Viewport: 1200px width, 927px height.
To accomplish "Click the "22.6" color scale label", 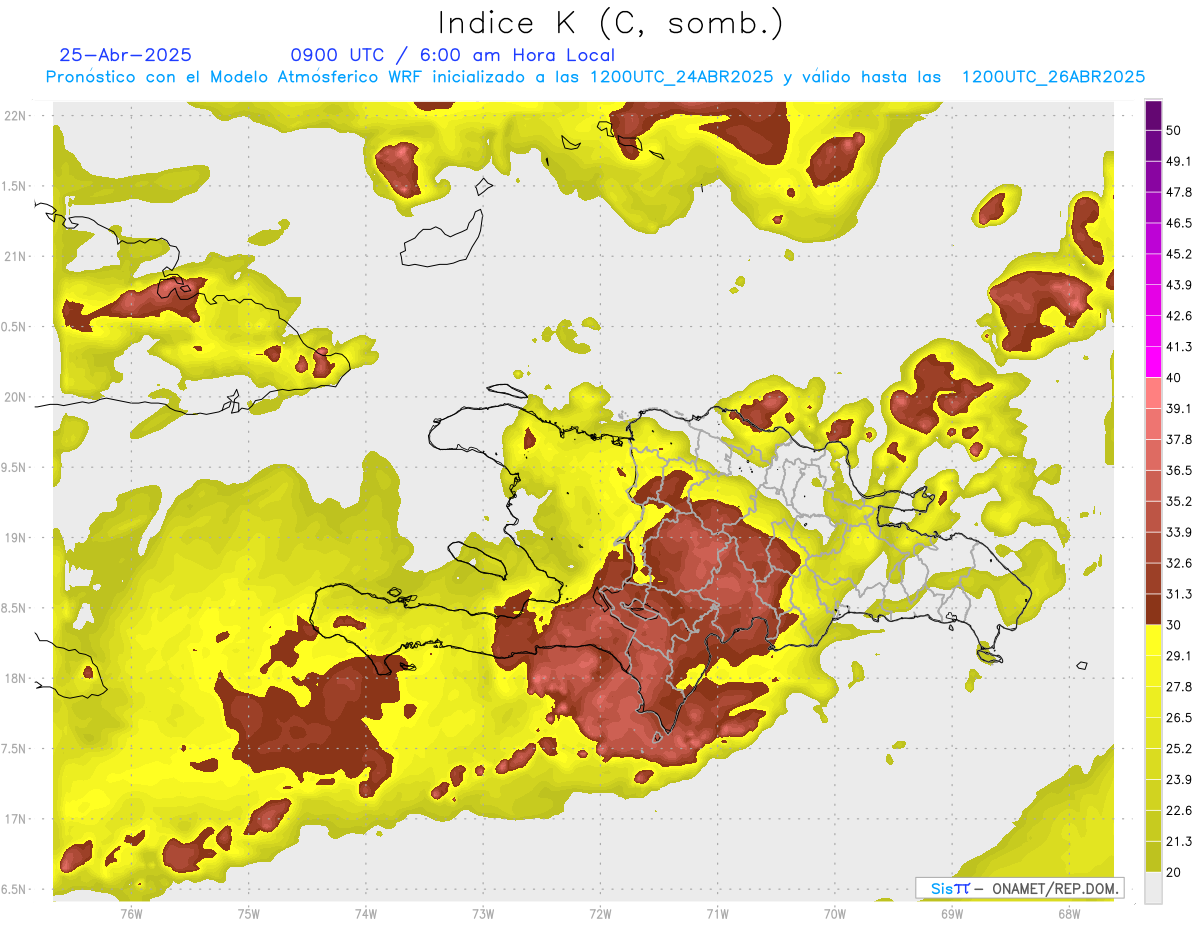I will pyautogui.click(x=1179, y=810).
